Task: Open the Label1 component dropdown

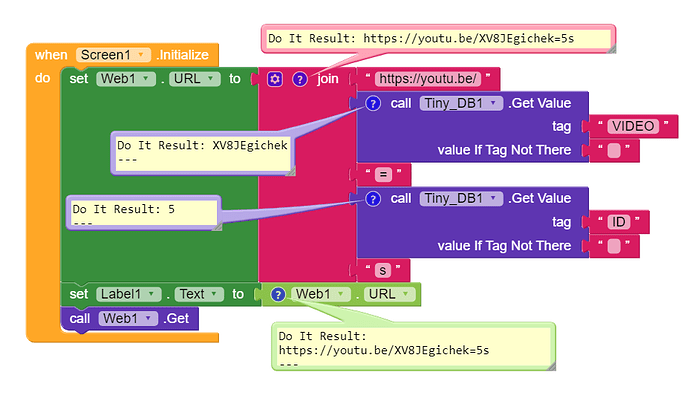Action: [x=128, y=294]
